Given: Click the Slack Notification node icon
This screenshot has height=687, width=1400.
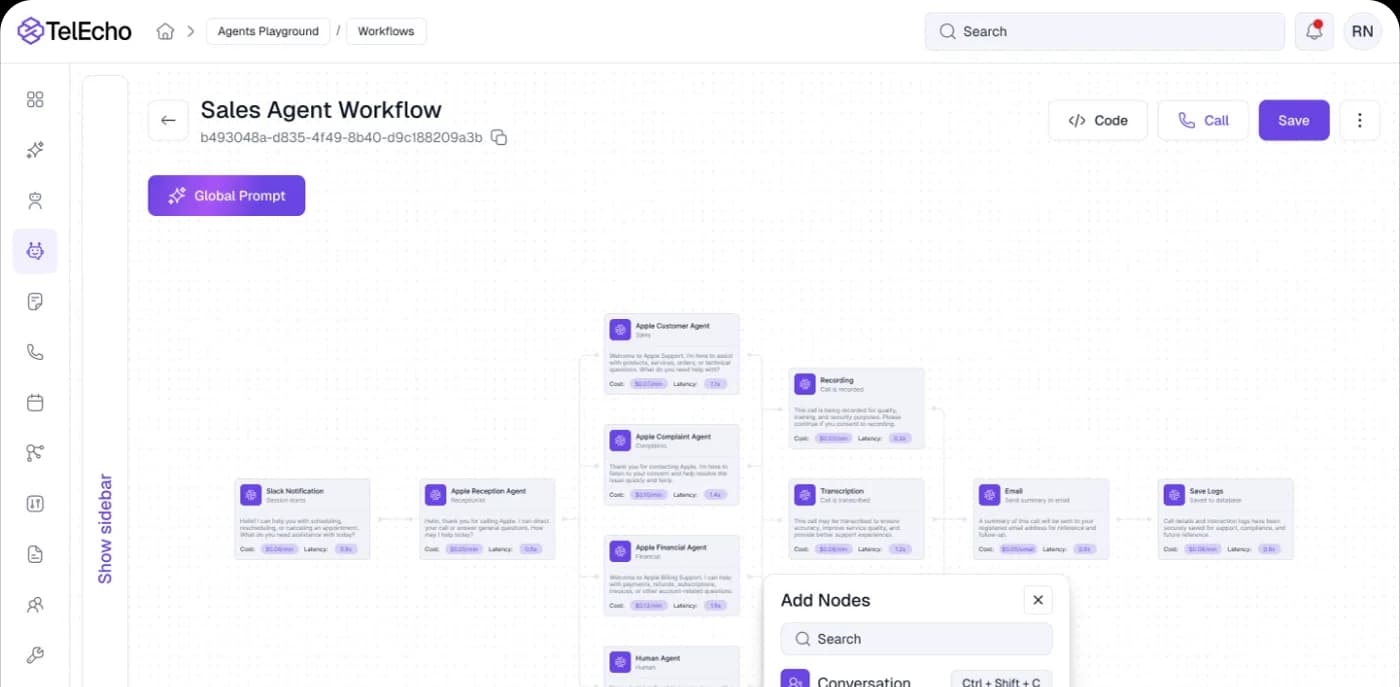Looking at the screenshot, I should (250, 494).
